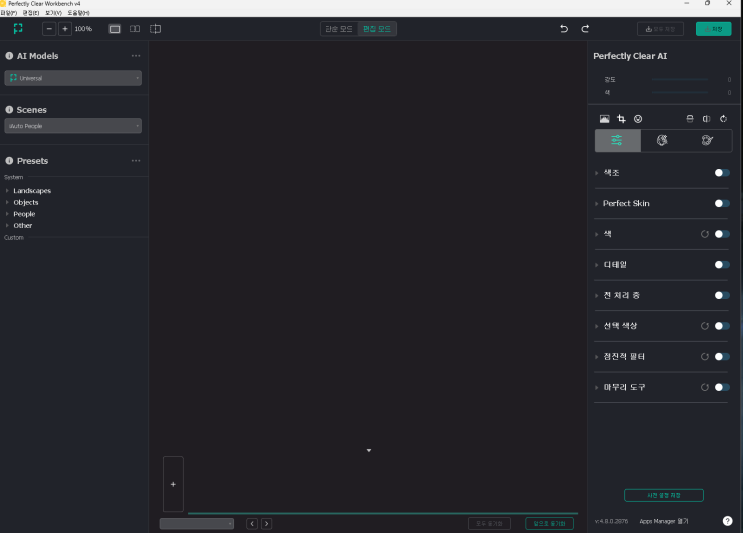Screen dimensions: 743x533
Task: Expand the Objects preset group
Action: tap(7, 202)
